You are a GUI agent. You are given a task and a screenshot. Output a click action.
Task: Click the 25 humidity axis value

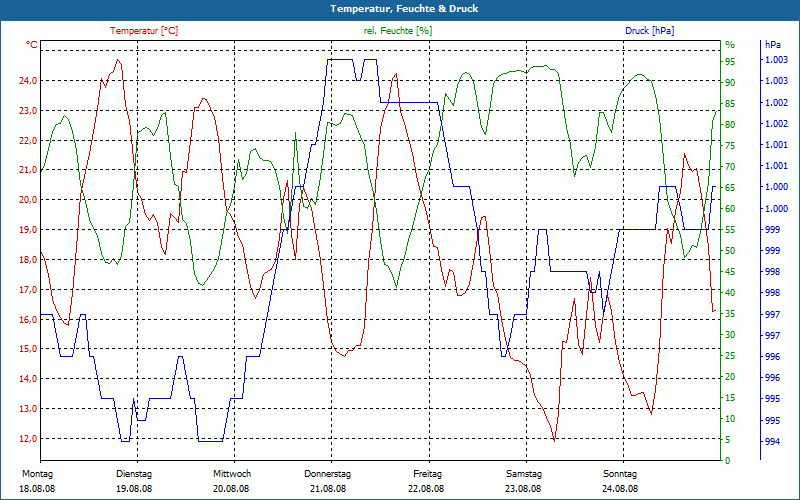730,356
